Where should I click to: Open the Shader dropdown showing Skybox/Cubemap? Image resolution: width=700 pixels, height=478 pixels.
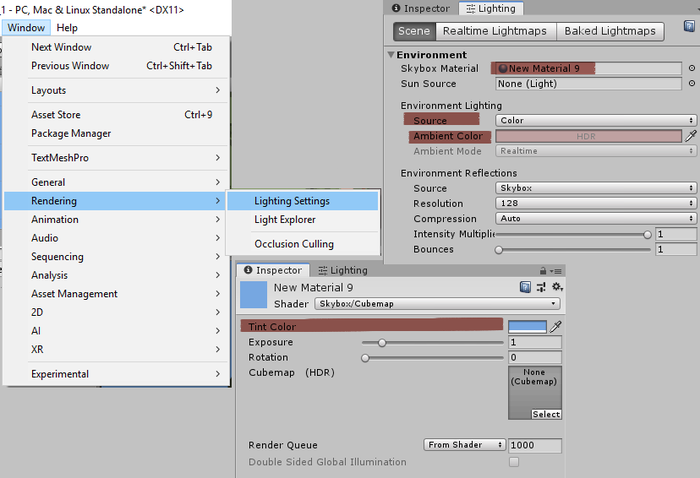point(437,303)
